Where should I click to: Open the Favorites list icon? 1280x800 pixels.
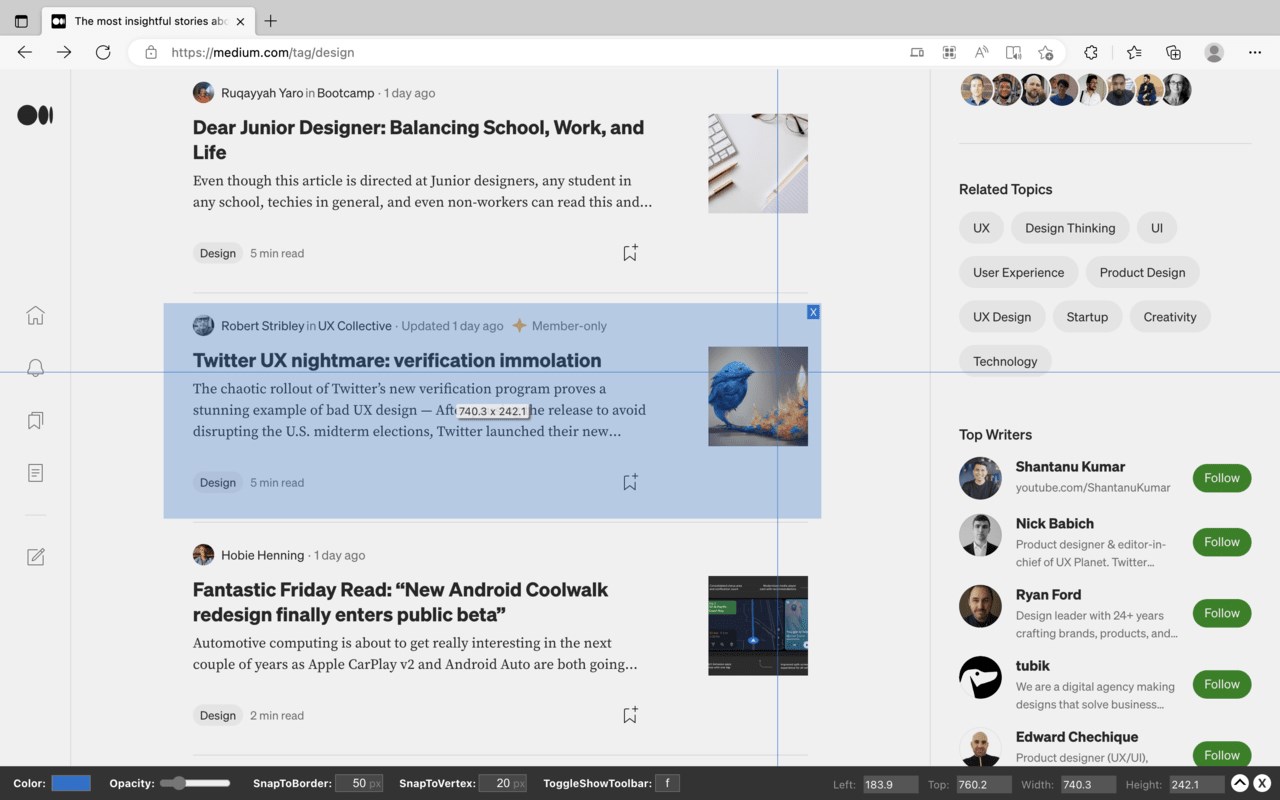coord(1134,52)
